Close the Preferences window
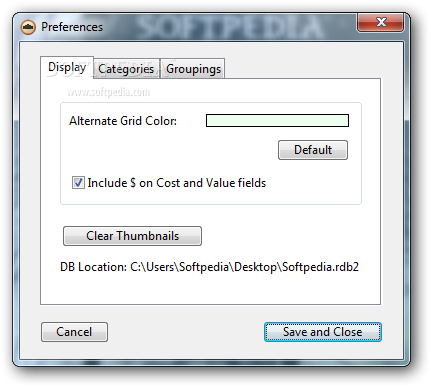 click(381, 22)
